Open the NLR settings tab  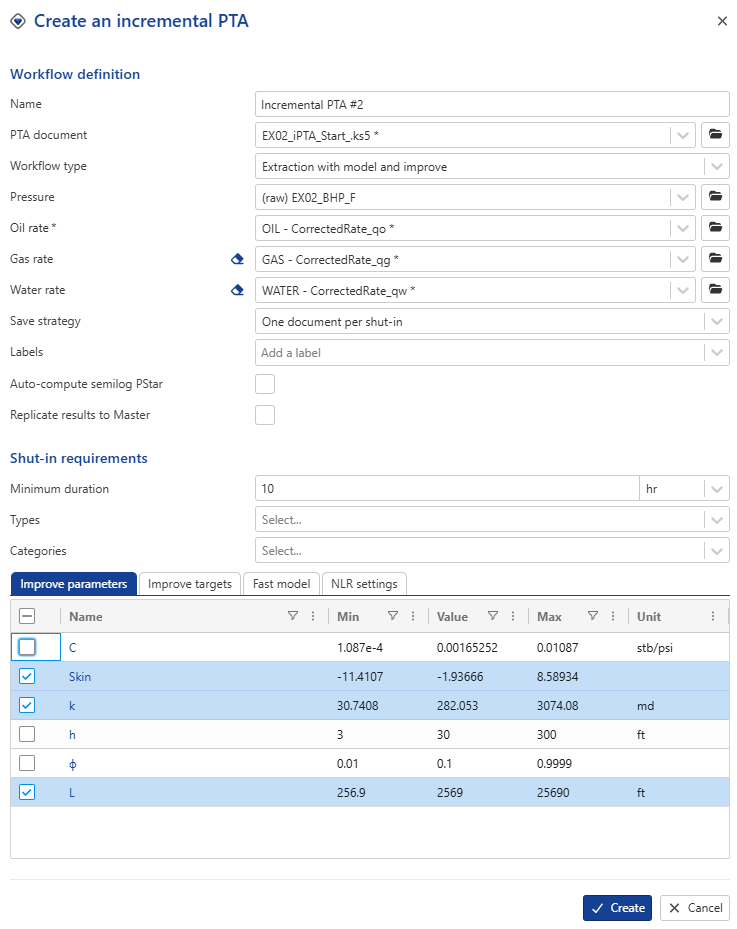364,584
